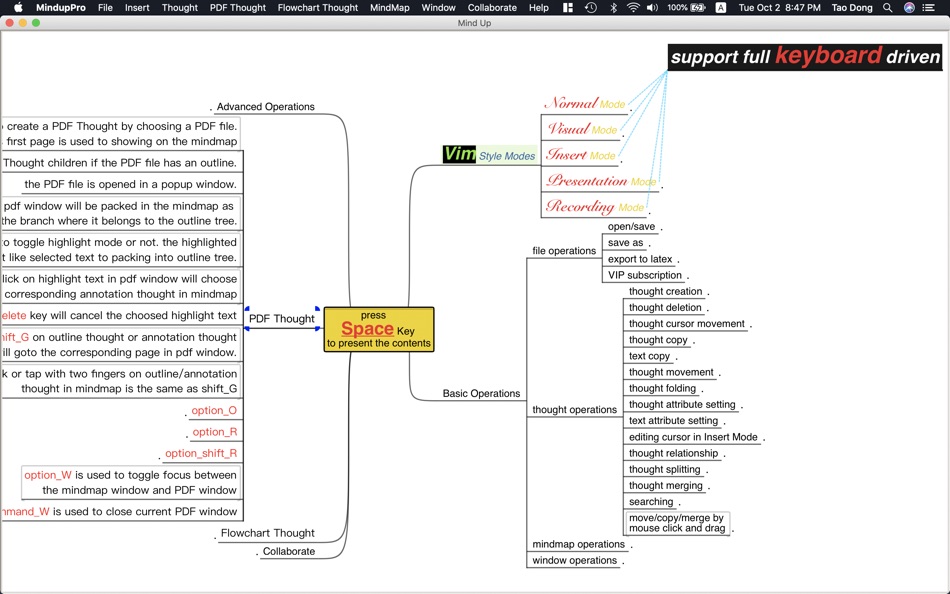Viewport: 950px width, 594px height.
Task: Open the Wi-Fi status menu
Action: click(633, 8)
